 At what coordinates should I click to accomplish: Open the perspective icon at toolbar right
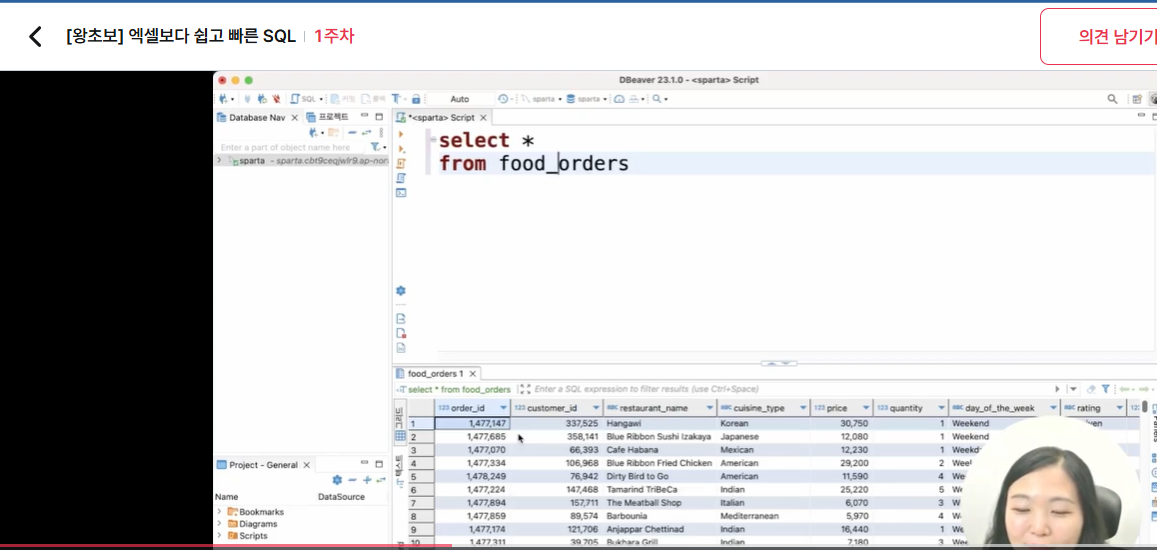click(1137, 99)
